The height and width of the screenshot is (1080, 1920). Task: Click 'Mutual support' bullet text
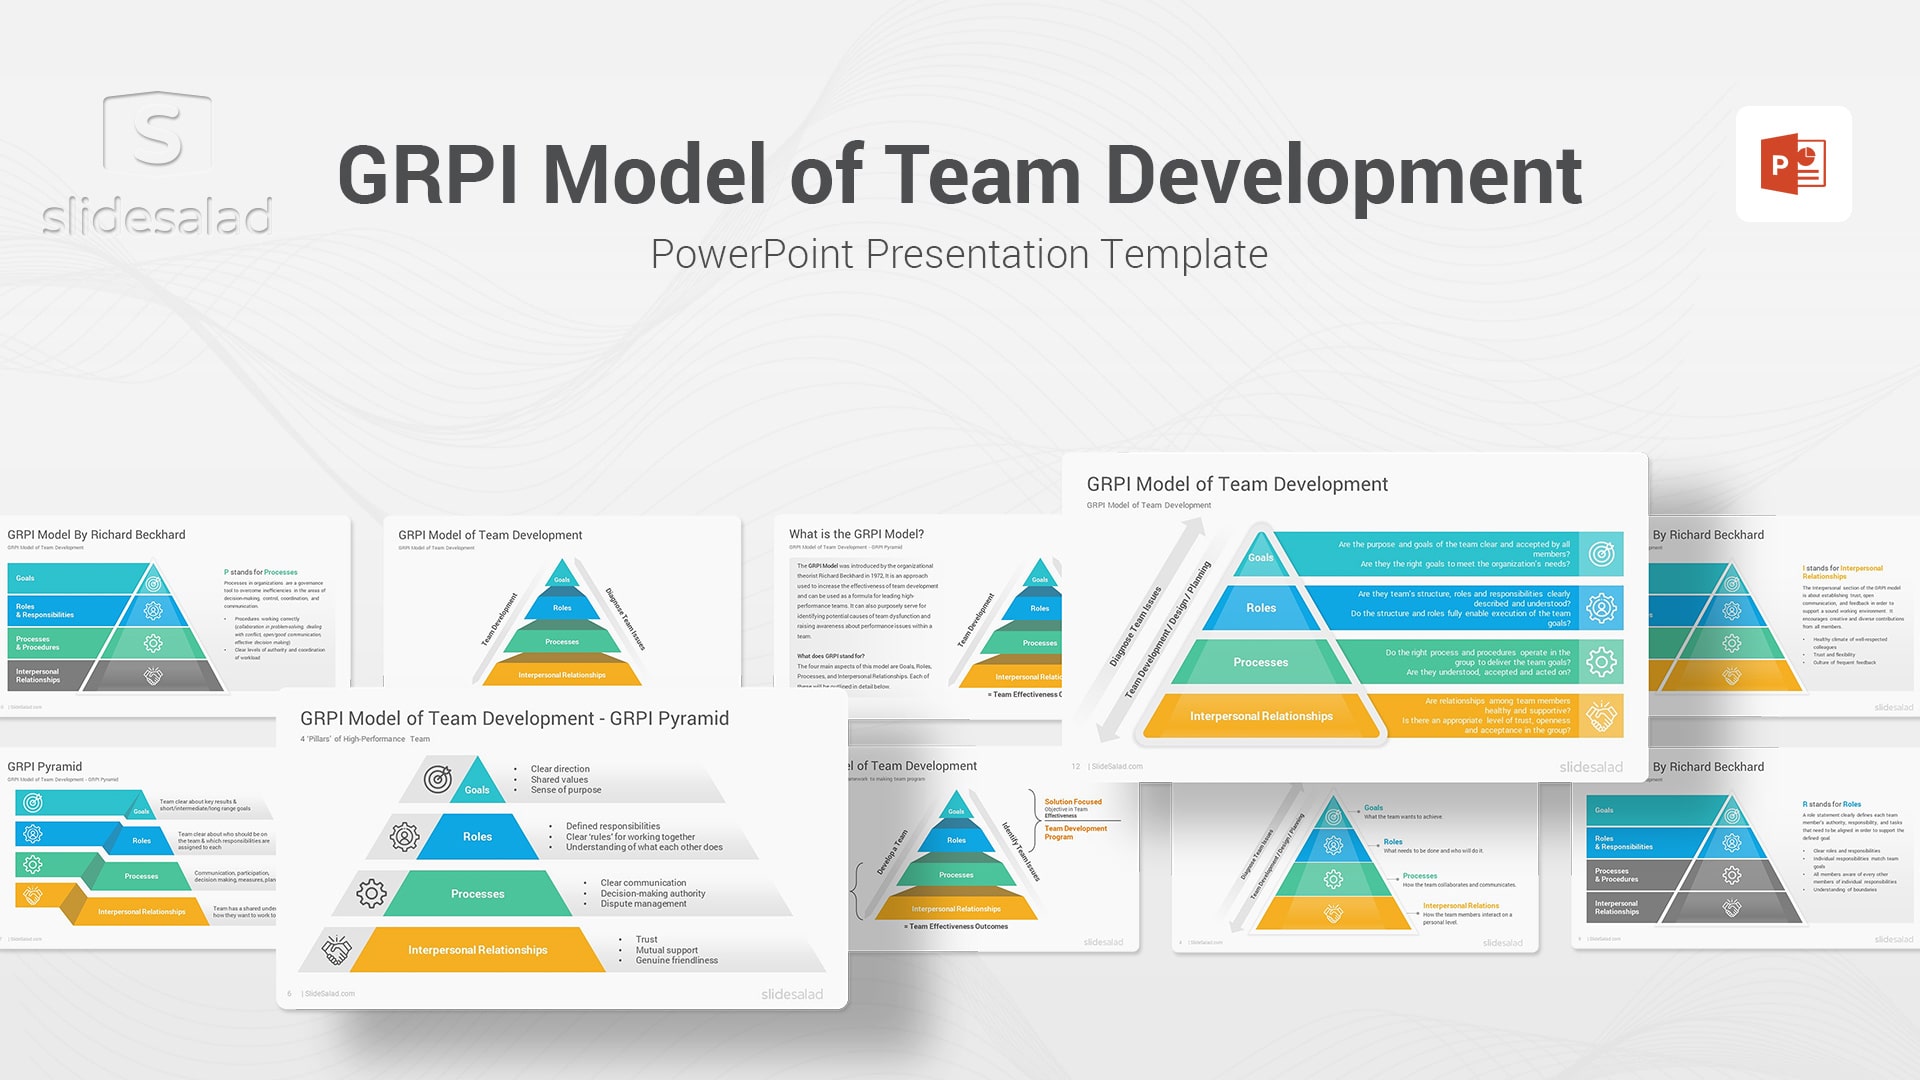tap(667, 950)
